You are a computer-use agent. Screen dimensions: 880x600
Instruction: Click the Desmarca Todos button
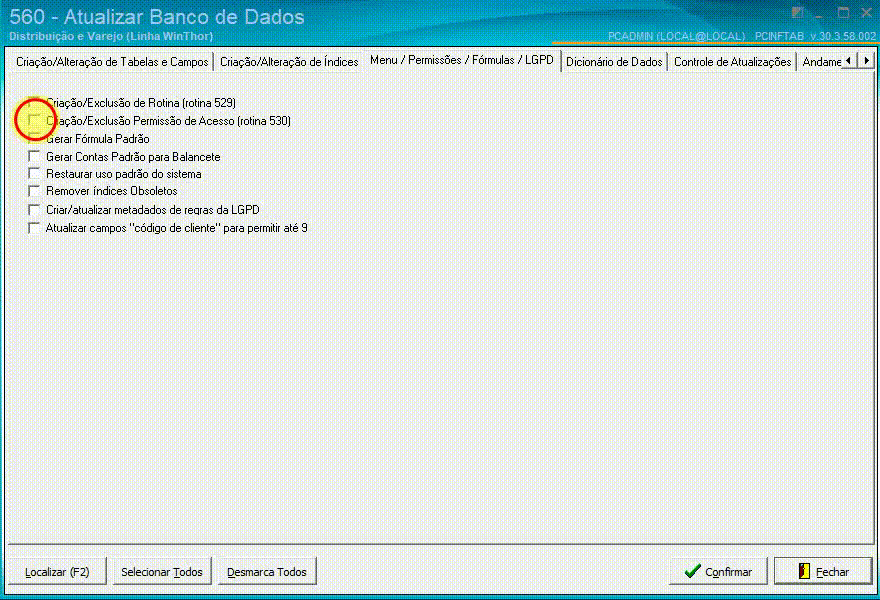pos(267,571)
